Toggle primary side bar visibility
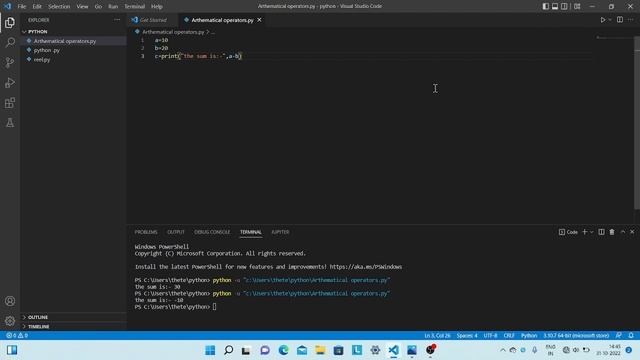 click(x=546, y=6)
